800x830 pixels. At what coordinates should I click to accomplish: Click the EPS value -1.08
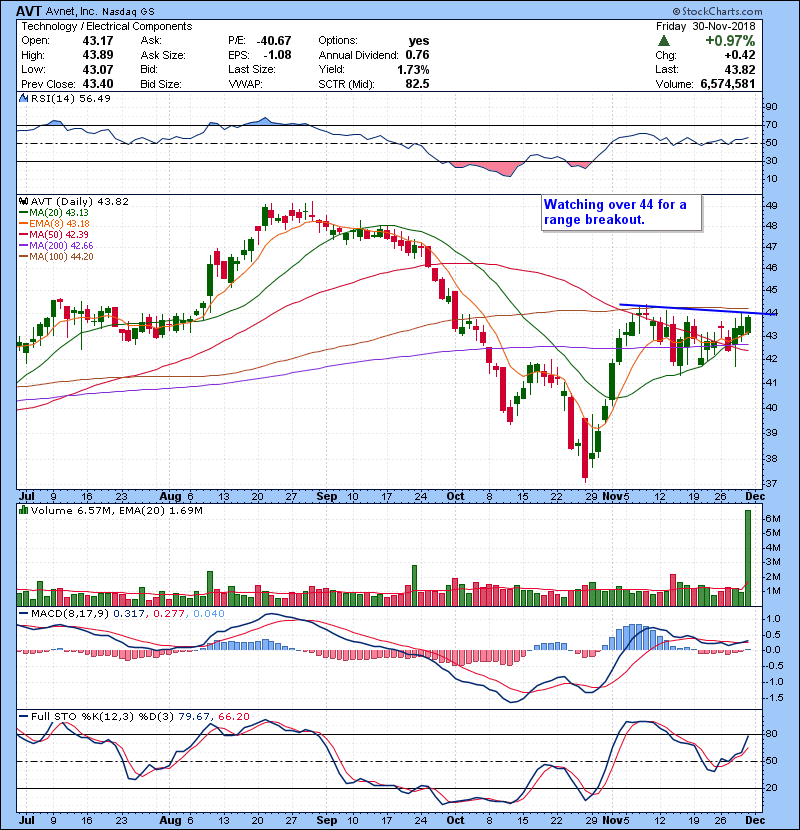[x=277, y=55]
